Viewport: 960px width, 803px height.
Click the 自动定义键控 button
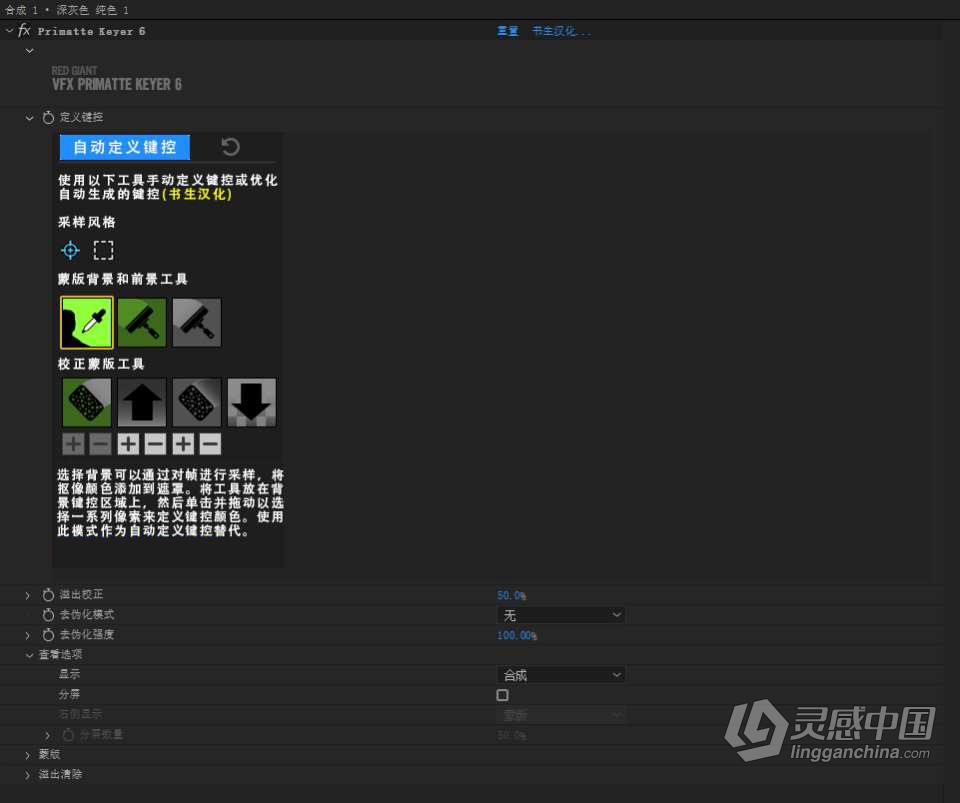tap(125, 147)
